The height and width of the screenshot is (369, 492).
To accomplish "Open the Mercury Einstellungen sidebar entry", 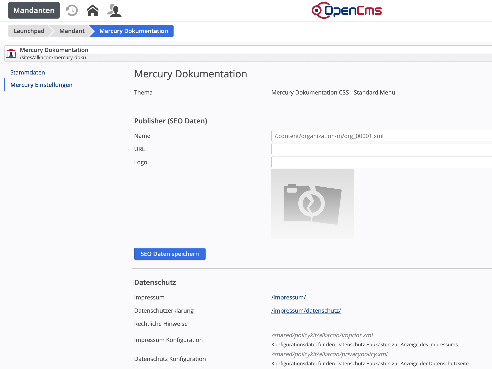I will (41, 85).
